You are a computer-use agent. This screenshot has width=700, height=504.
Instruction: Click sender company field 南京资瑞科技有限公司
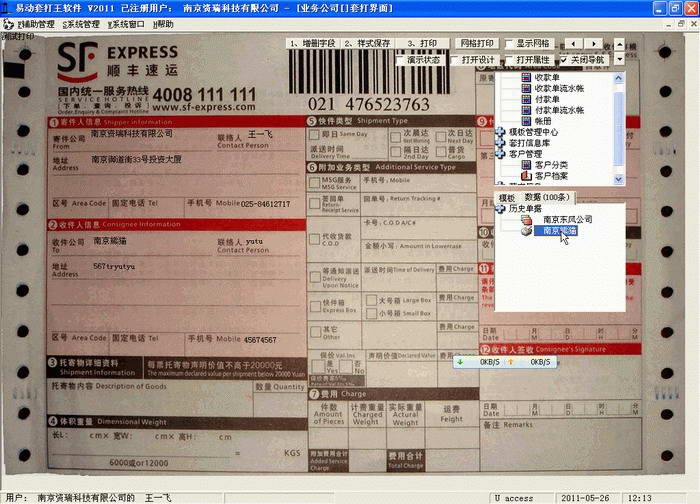click(132, 133)
